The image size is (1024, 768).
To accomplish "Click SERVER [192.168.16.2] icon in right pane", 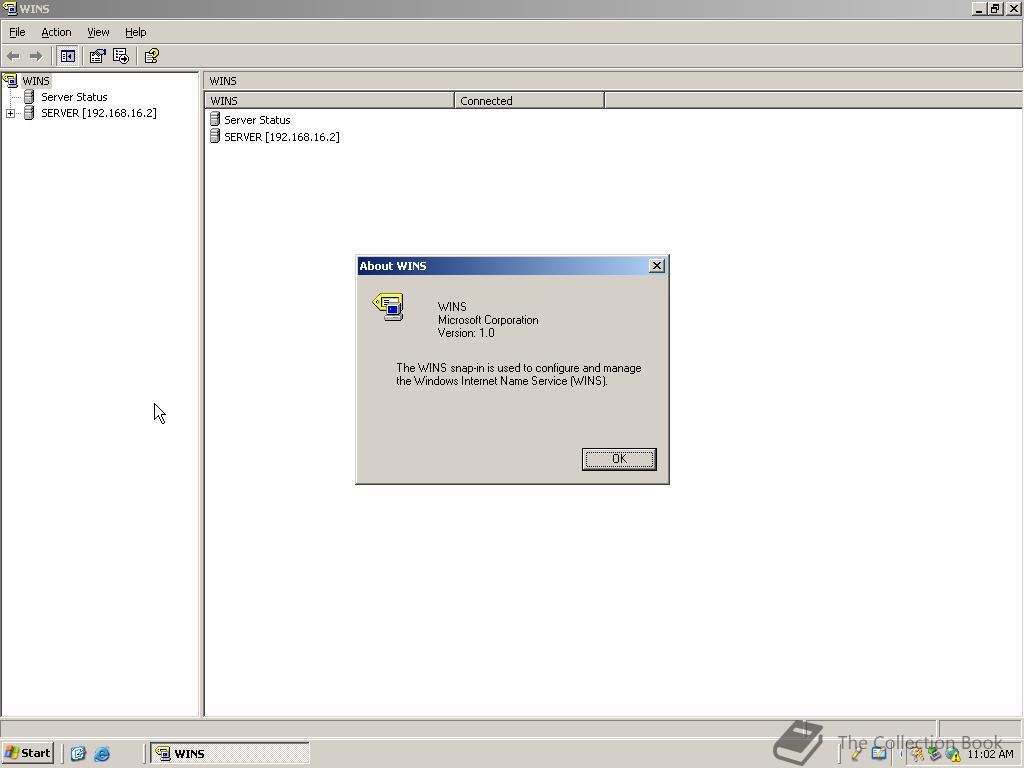I will (215, 136).
